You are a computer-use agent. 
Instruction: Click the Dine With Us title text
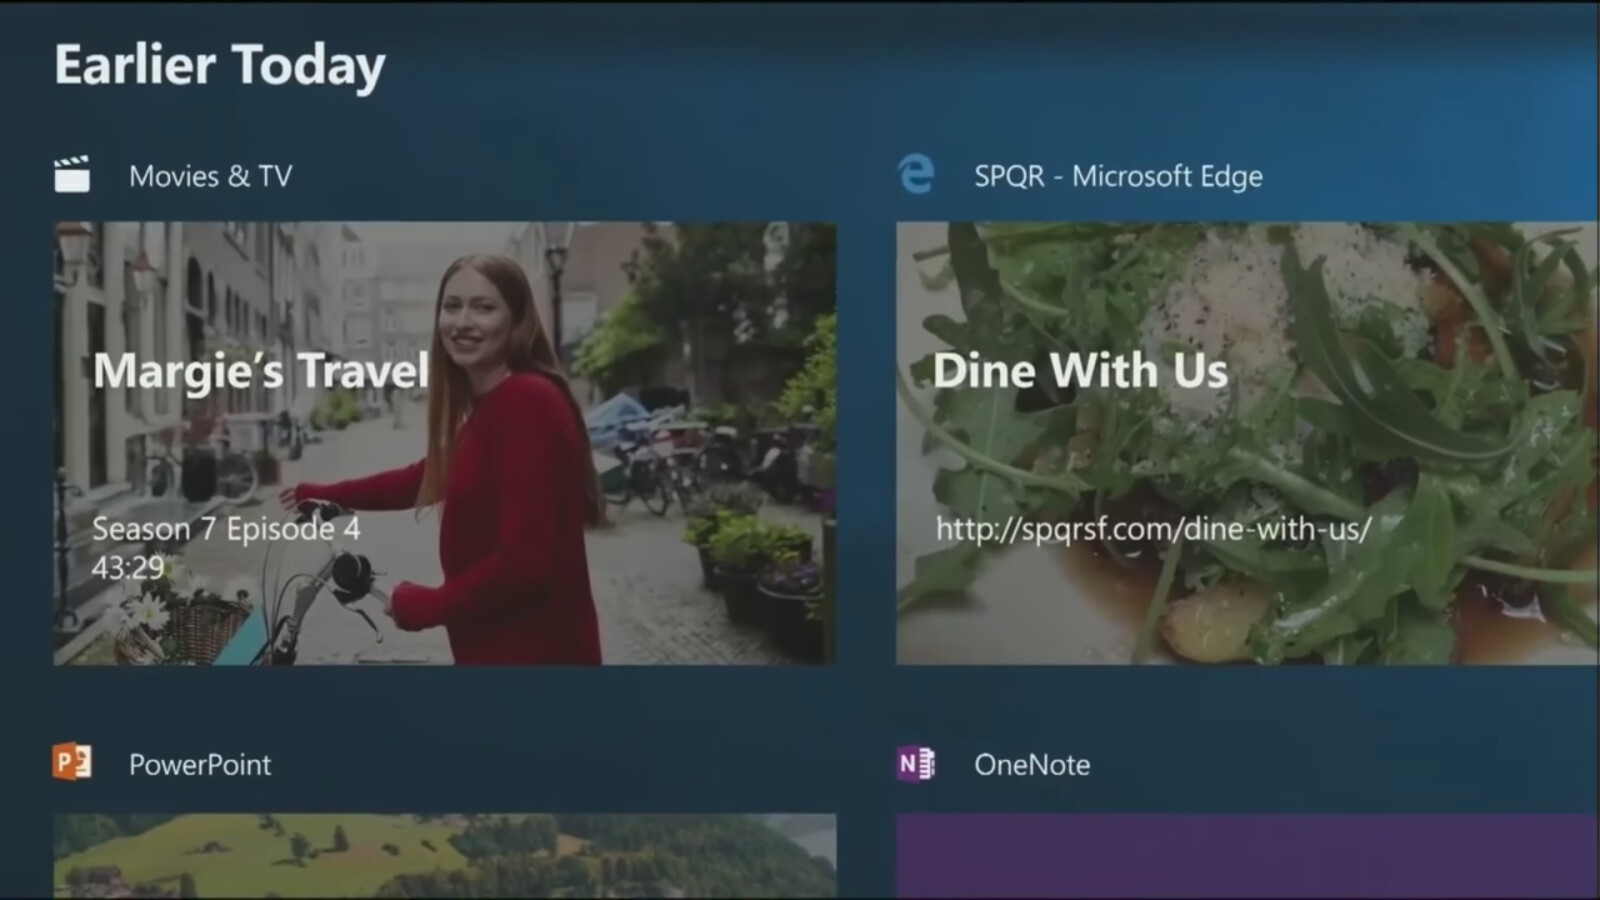click(1080, 370)
